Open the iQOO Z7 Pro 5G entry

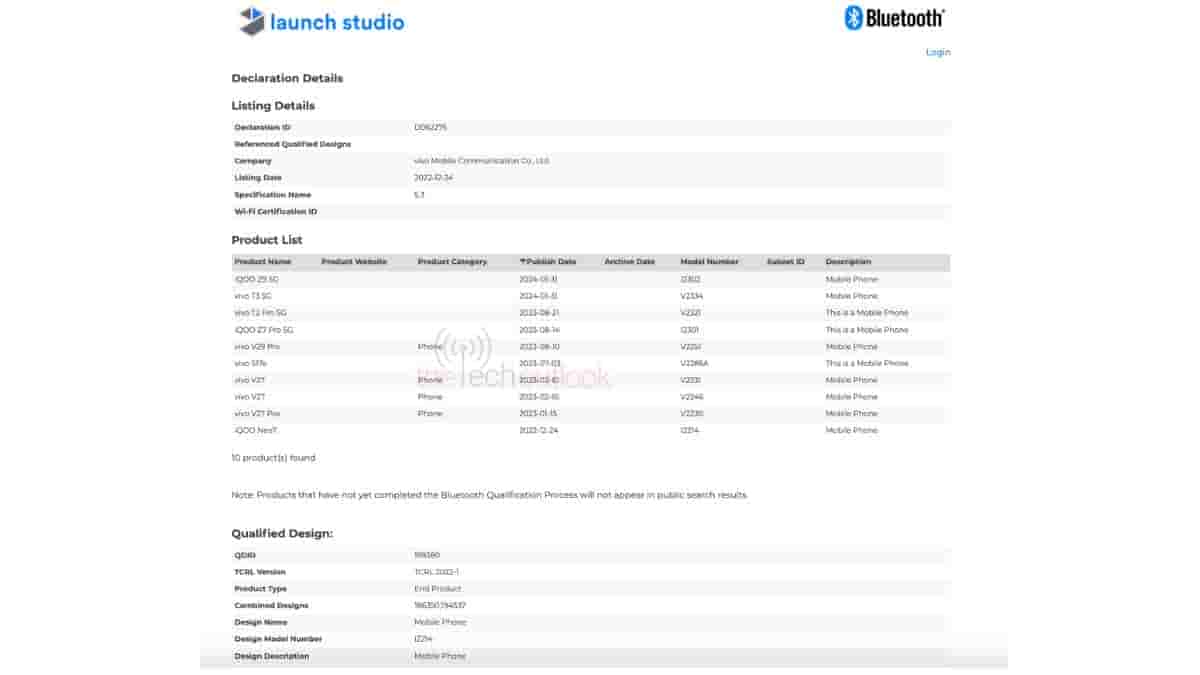click(263, 330)
